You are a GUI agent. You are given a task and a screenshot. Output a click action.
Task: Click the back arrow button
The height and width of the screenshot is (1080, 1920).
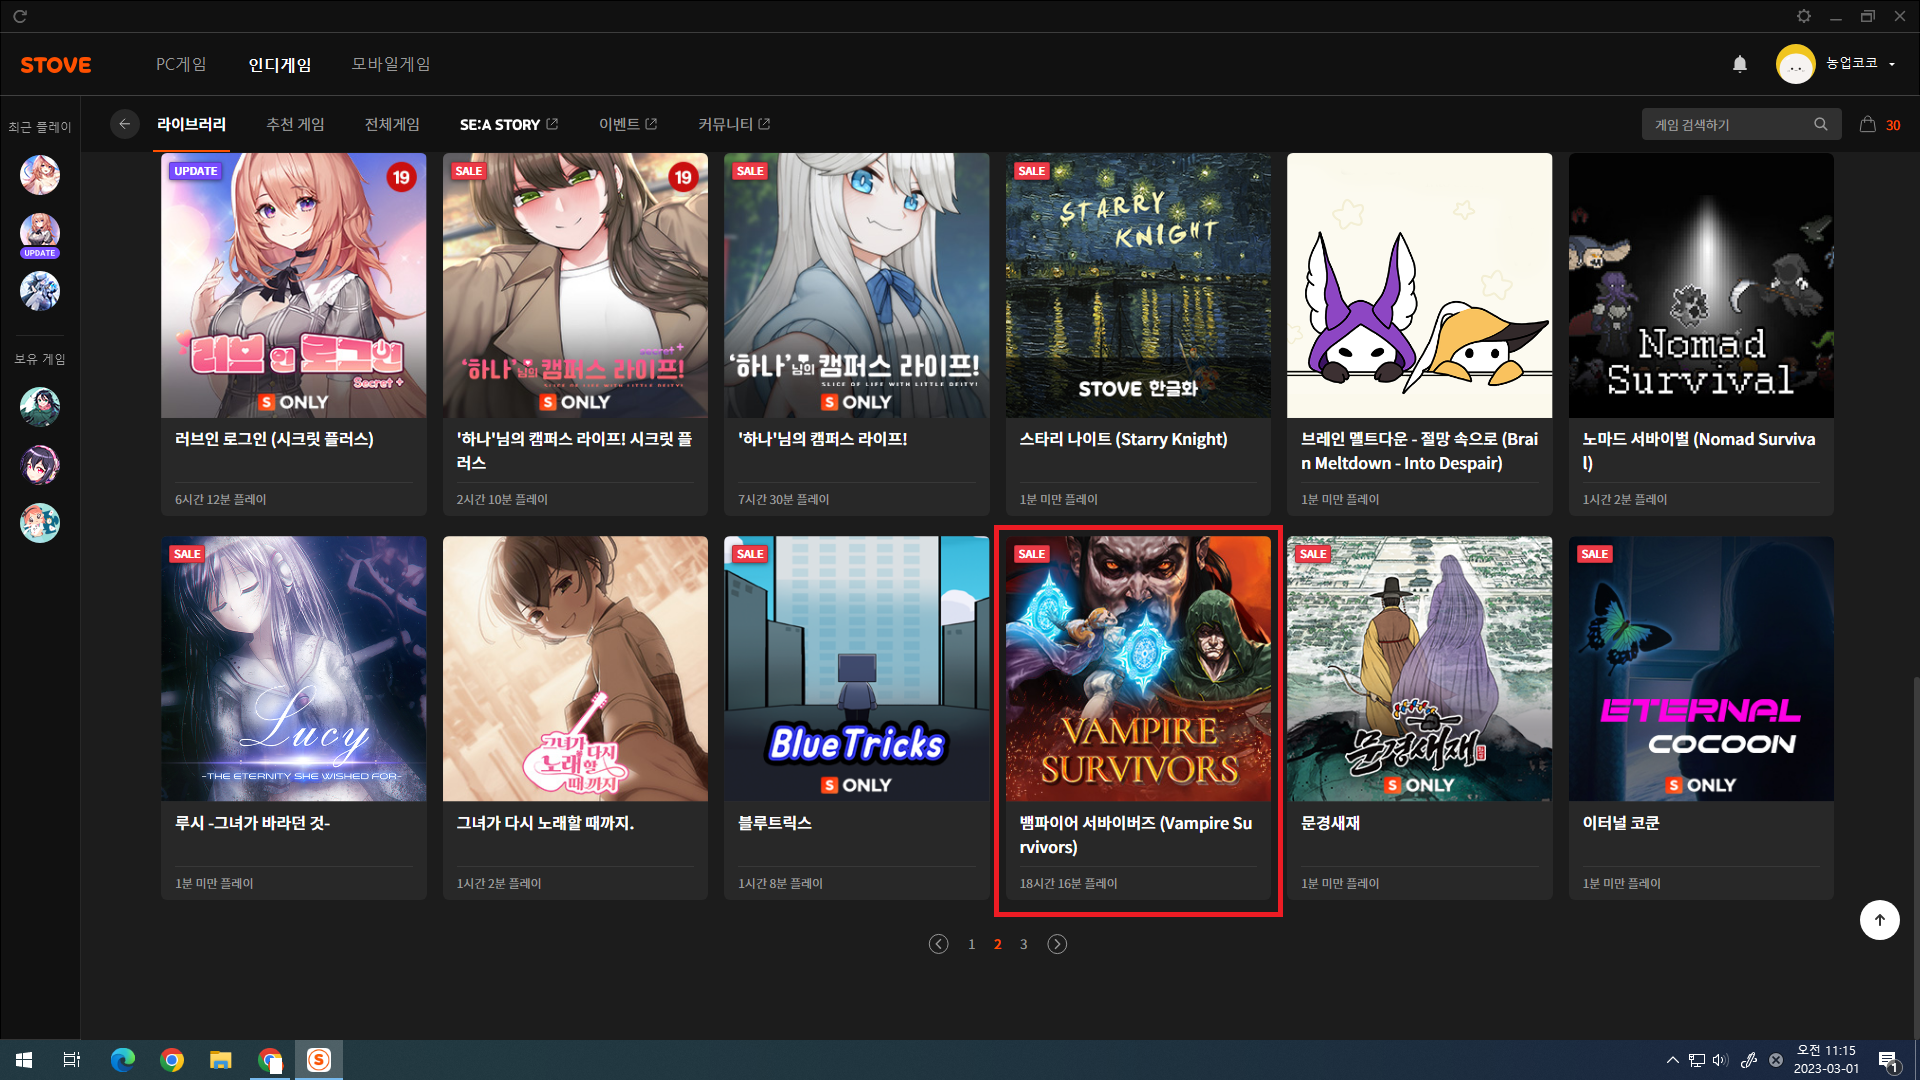[124, 124]
